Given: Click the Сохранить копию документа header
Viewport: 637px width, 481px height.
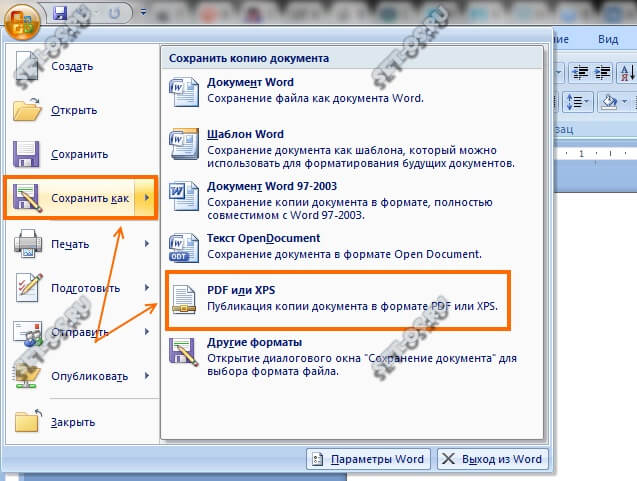Looking at the screenshot, I should 249,58.
